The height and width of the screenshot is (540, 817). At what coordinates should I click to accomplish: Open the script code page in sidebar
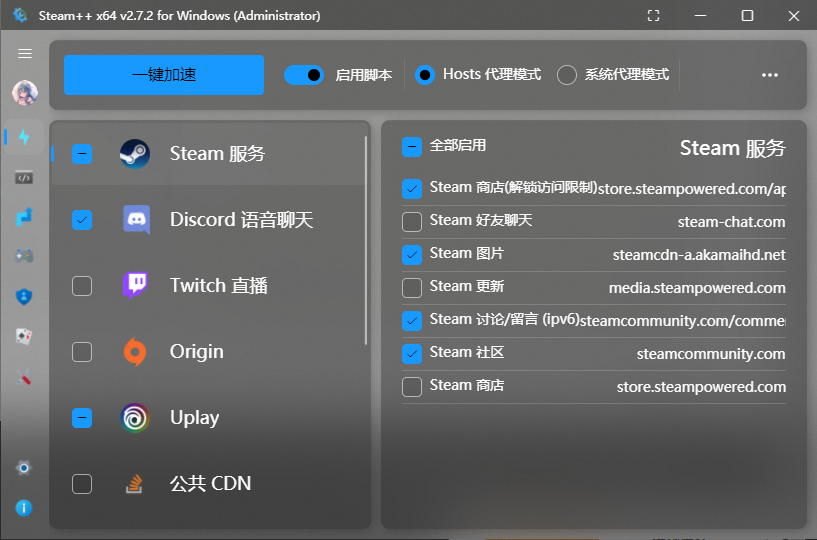point(24,178)
